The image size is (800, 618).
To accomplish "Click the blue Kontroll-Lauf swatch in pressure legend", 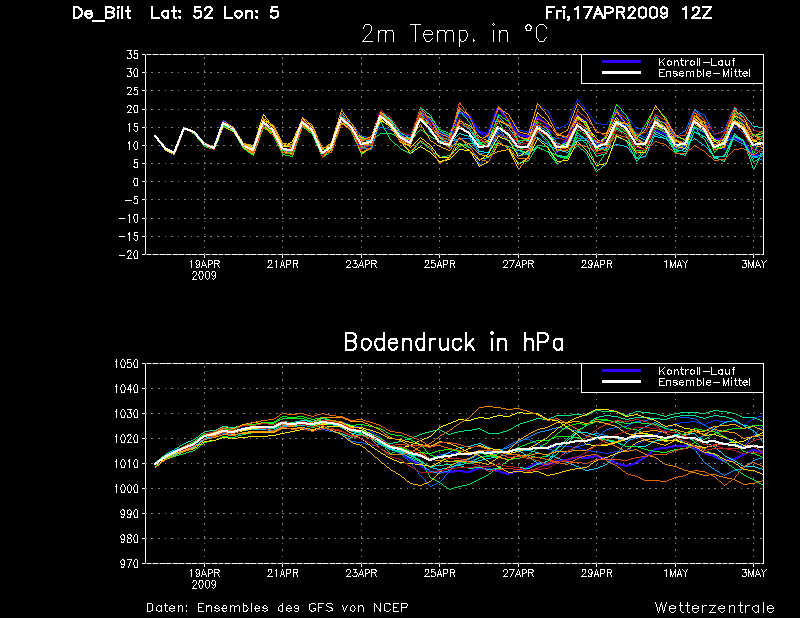I will tap(621, 371).
